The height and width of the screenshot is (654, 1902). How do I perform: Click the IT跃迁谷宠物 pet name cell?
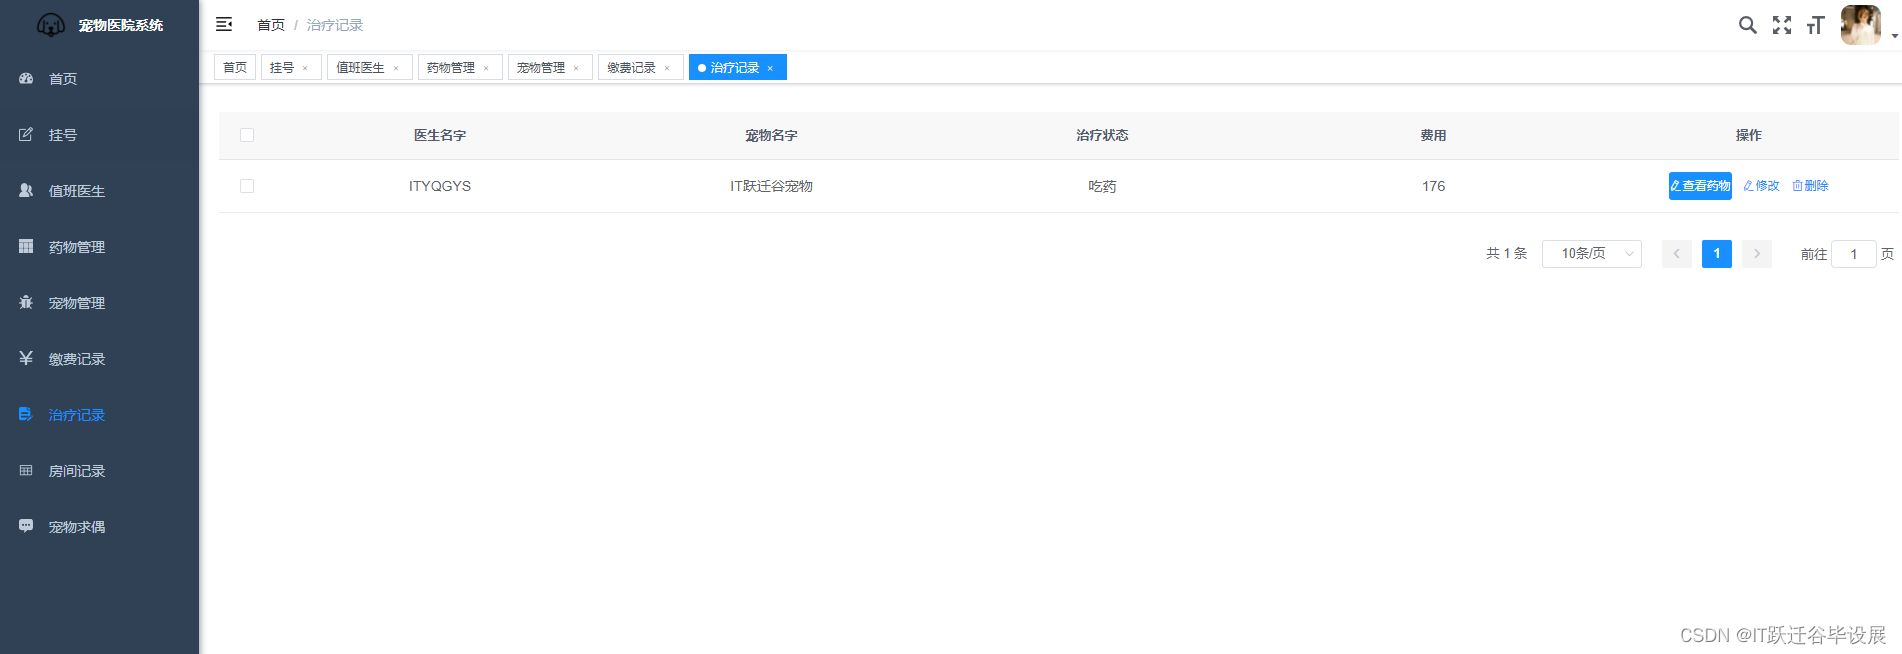pyautogui.click(x=771, y=186)
